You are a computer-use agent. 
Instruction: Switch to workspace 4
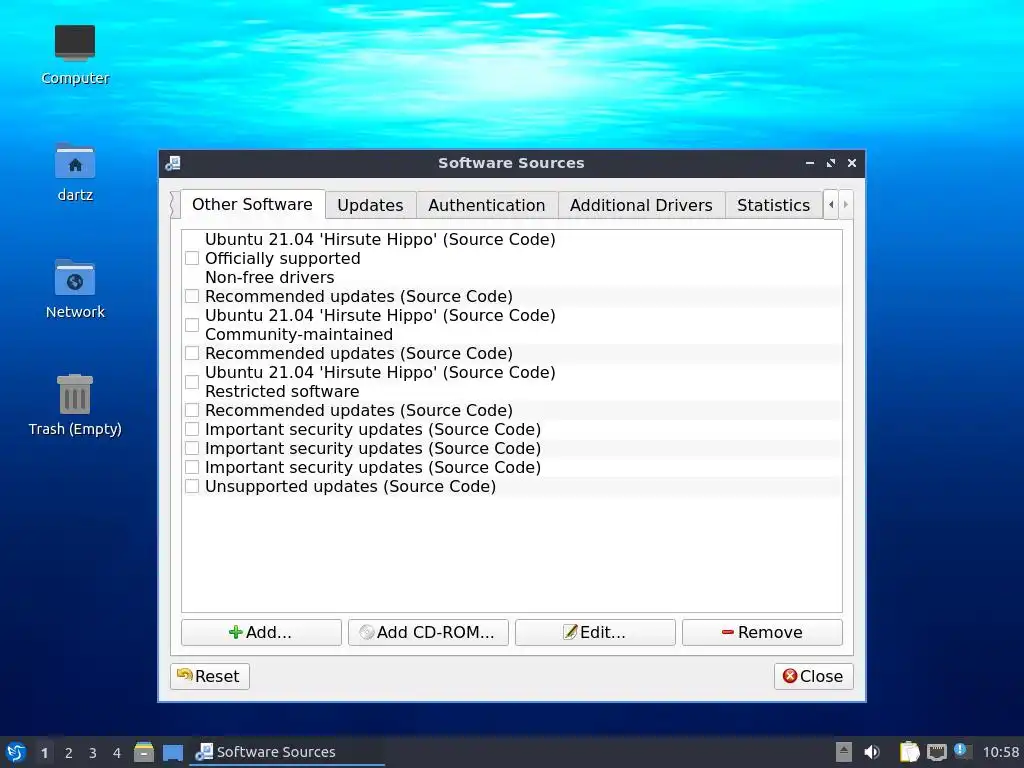(117, 753)
